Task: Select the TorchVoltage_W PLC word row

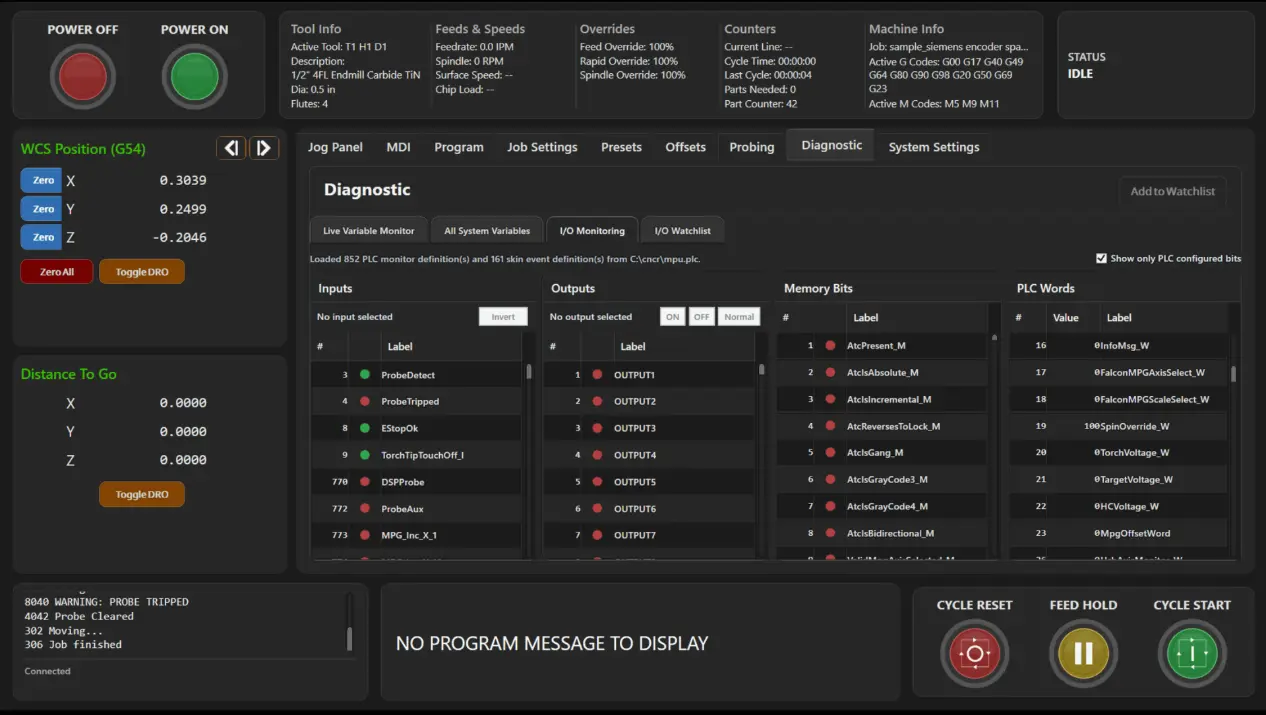Action: click(1118, 452)
